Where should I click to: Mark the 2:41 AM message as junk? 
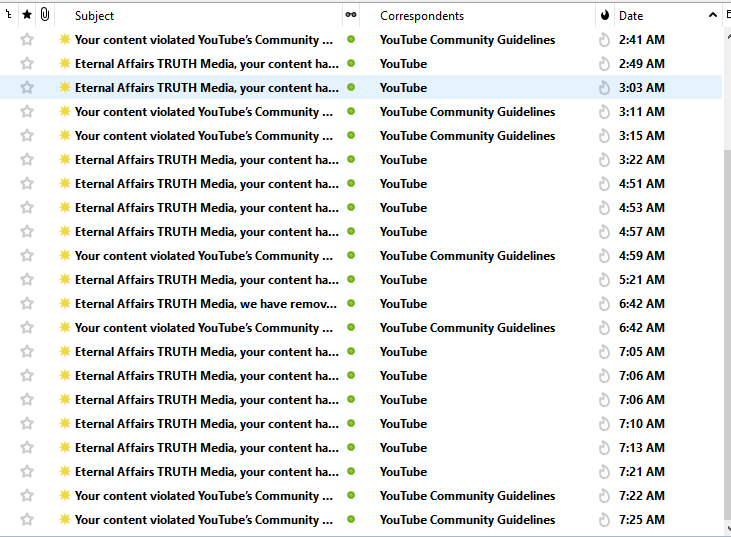[x=604, y=40]
